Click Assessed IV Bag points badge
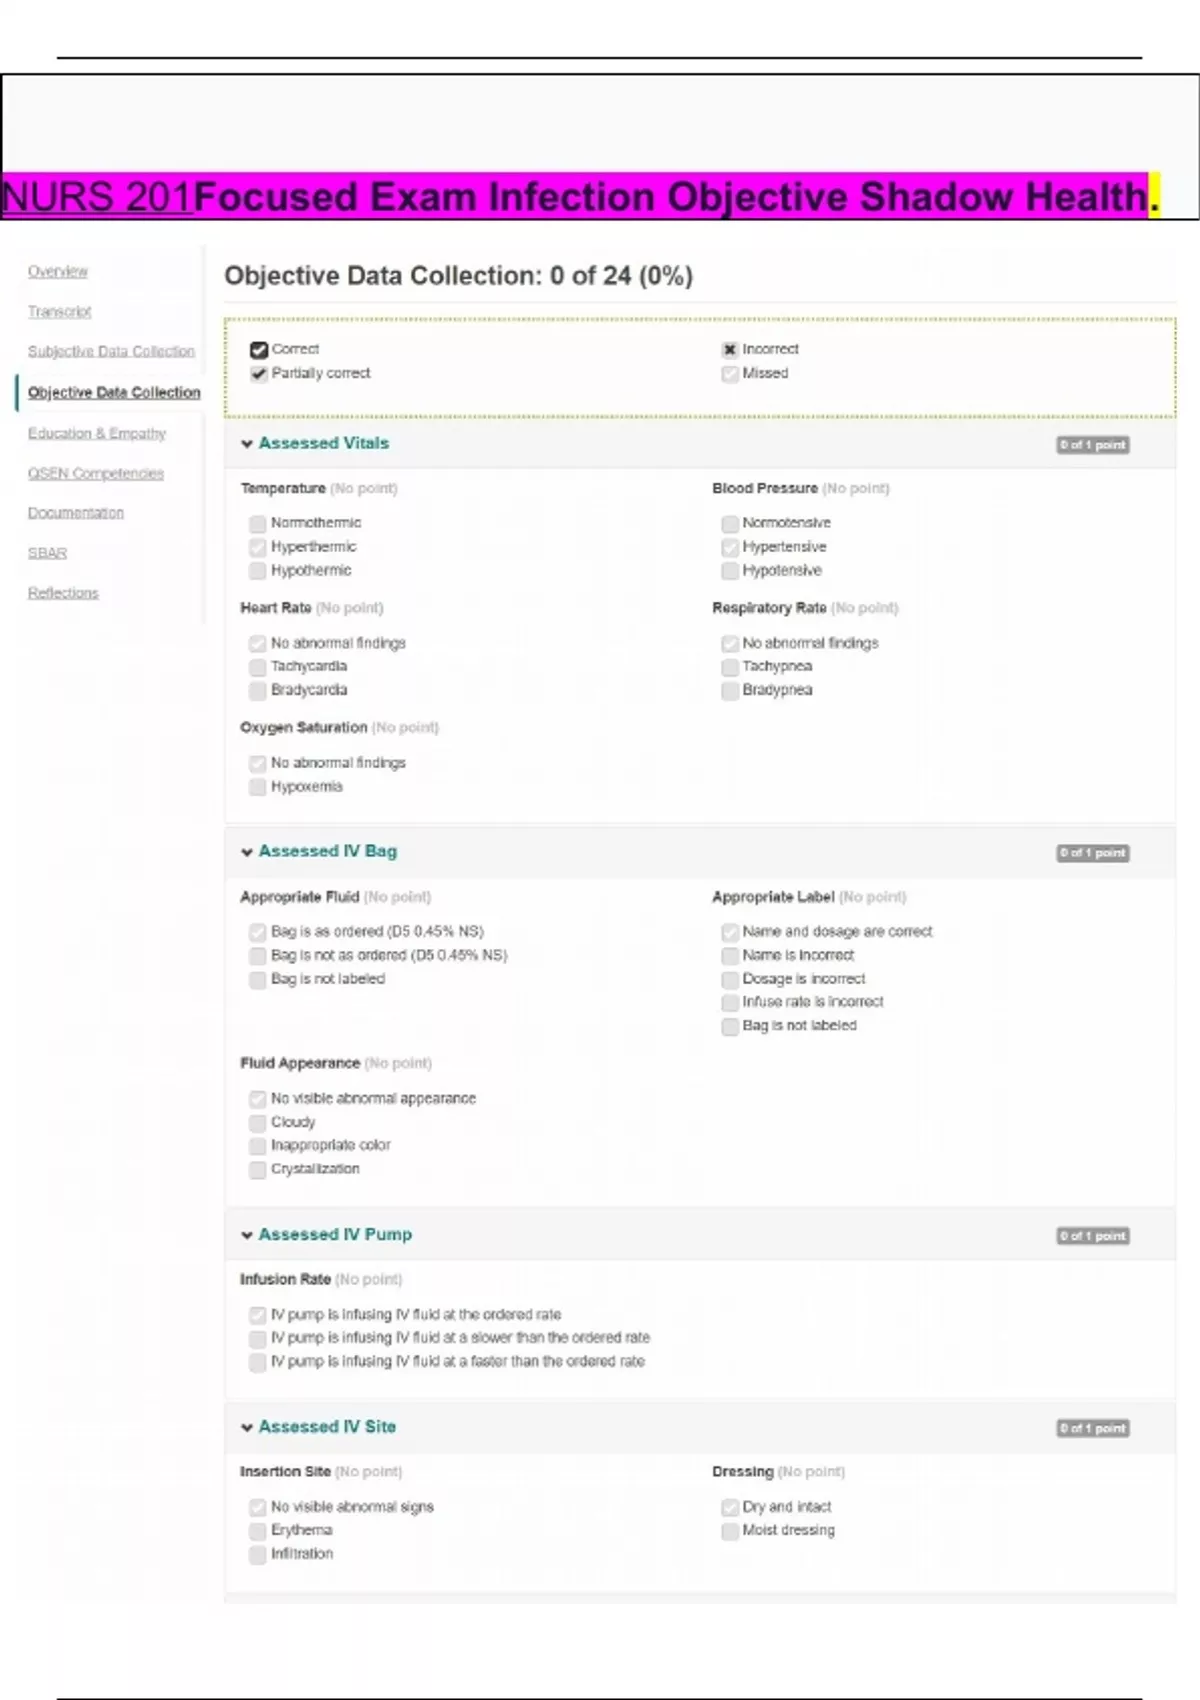The width and height of the screenshot is (1200, 1700). tap(1093, 853)
